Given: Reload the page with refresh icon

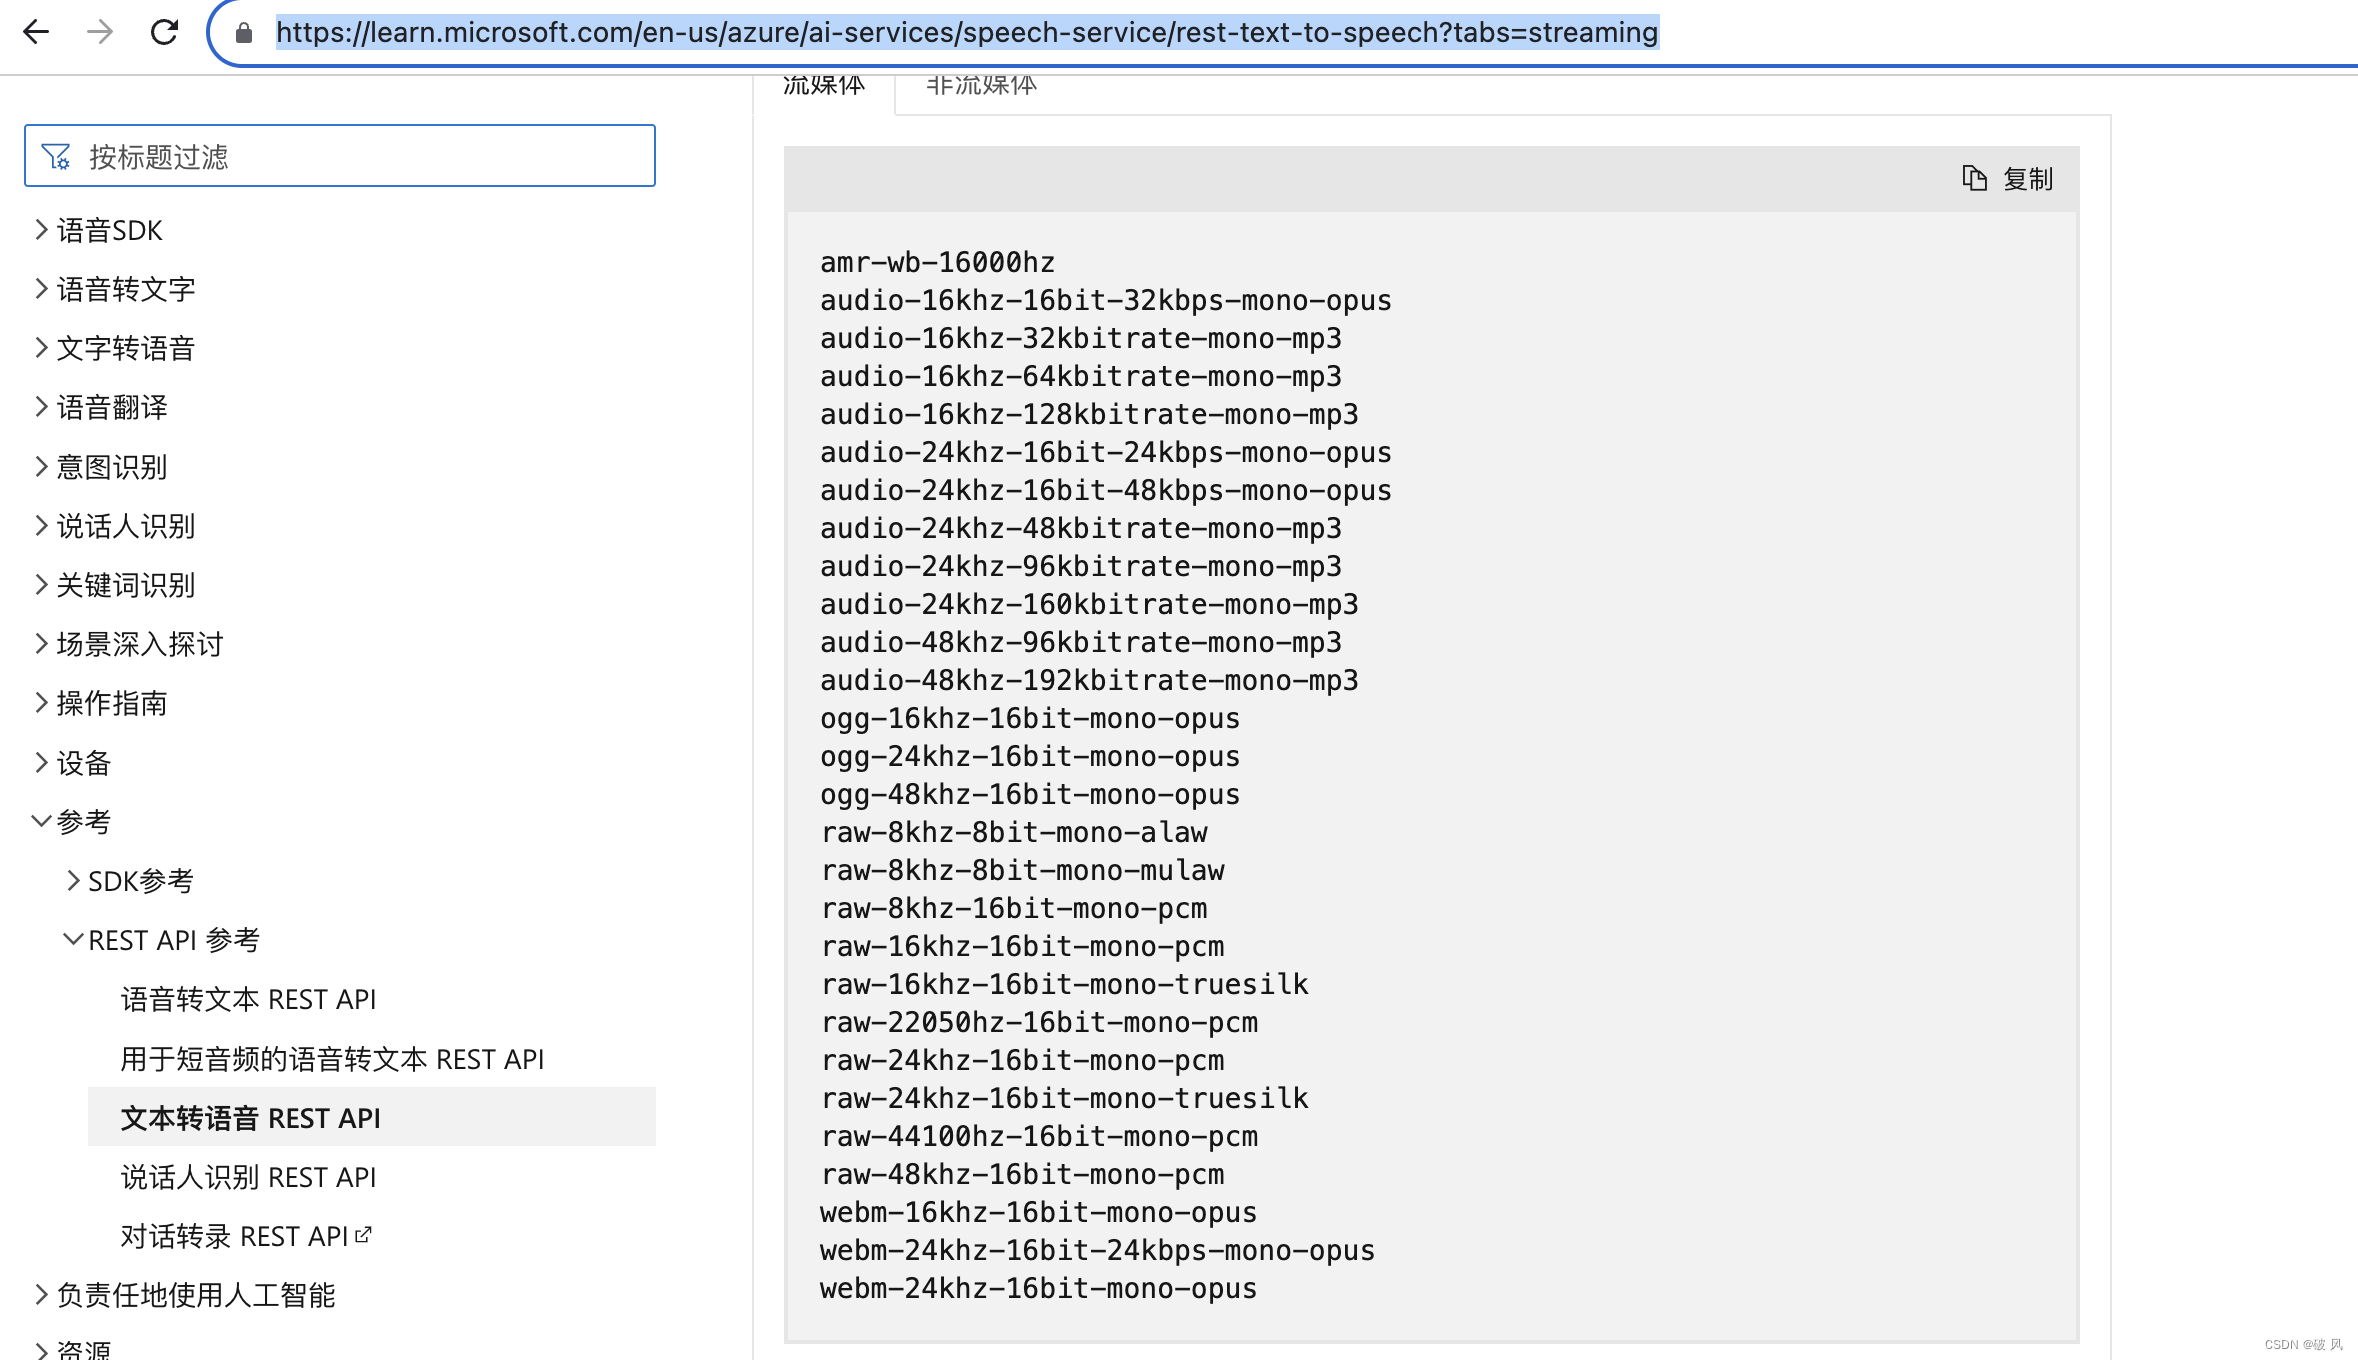Looking at the screenshot, I should pos(164,32).
